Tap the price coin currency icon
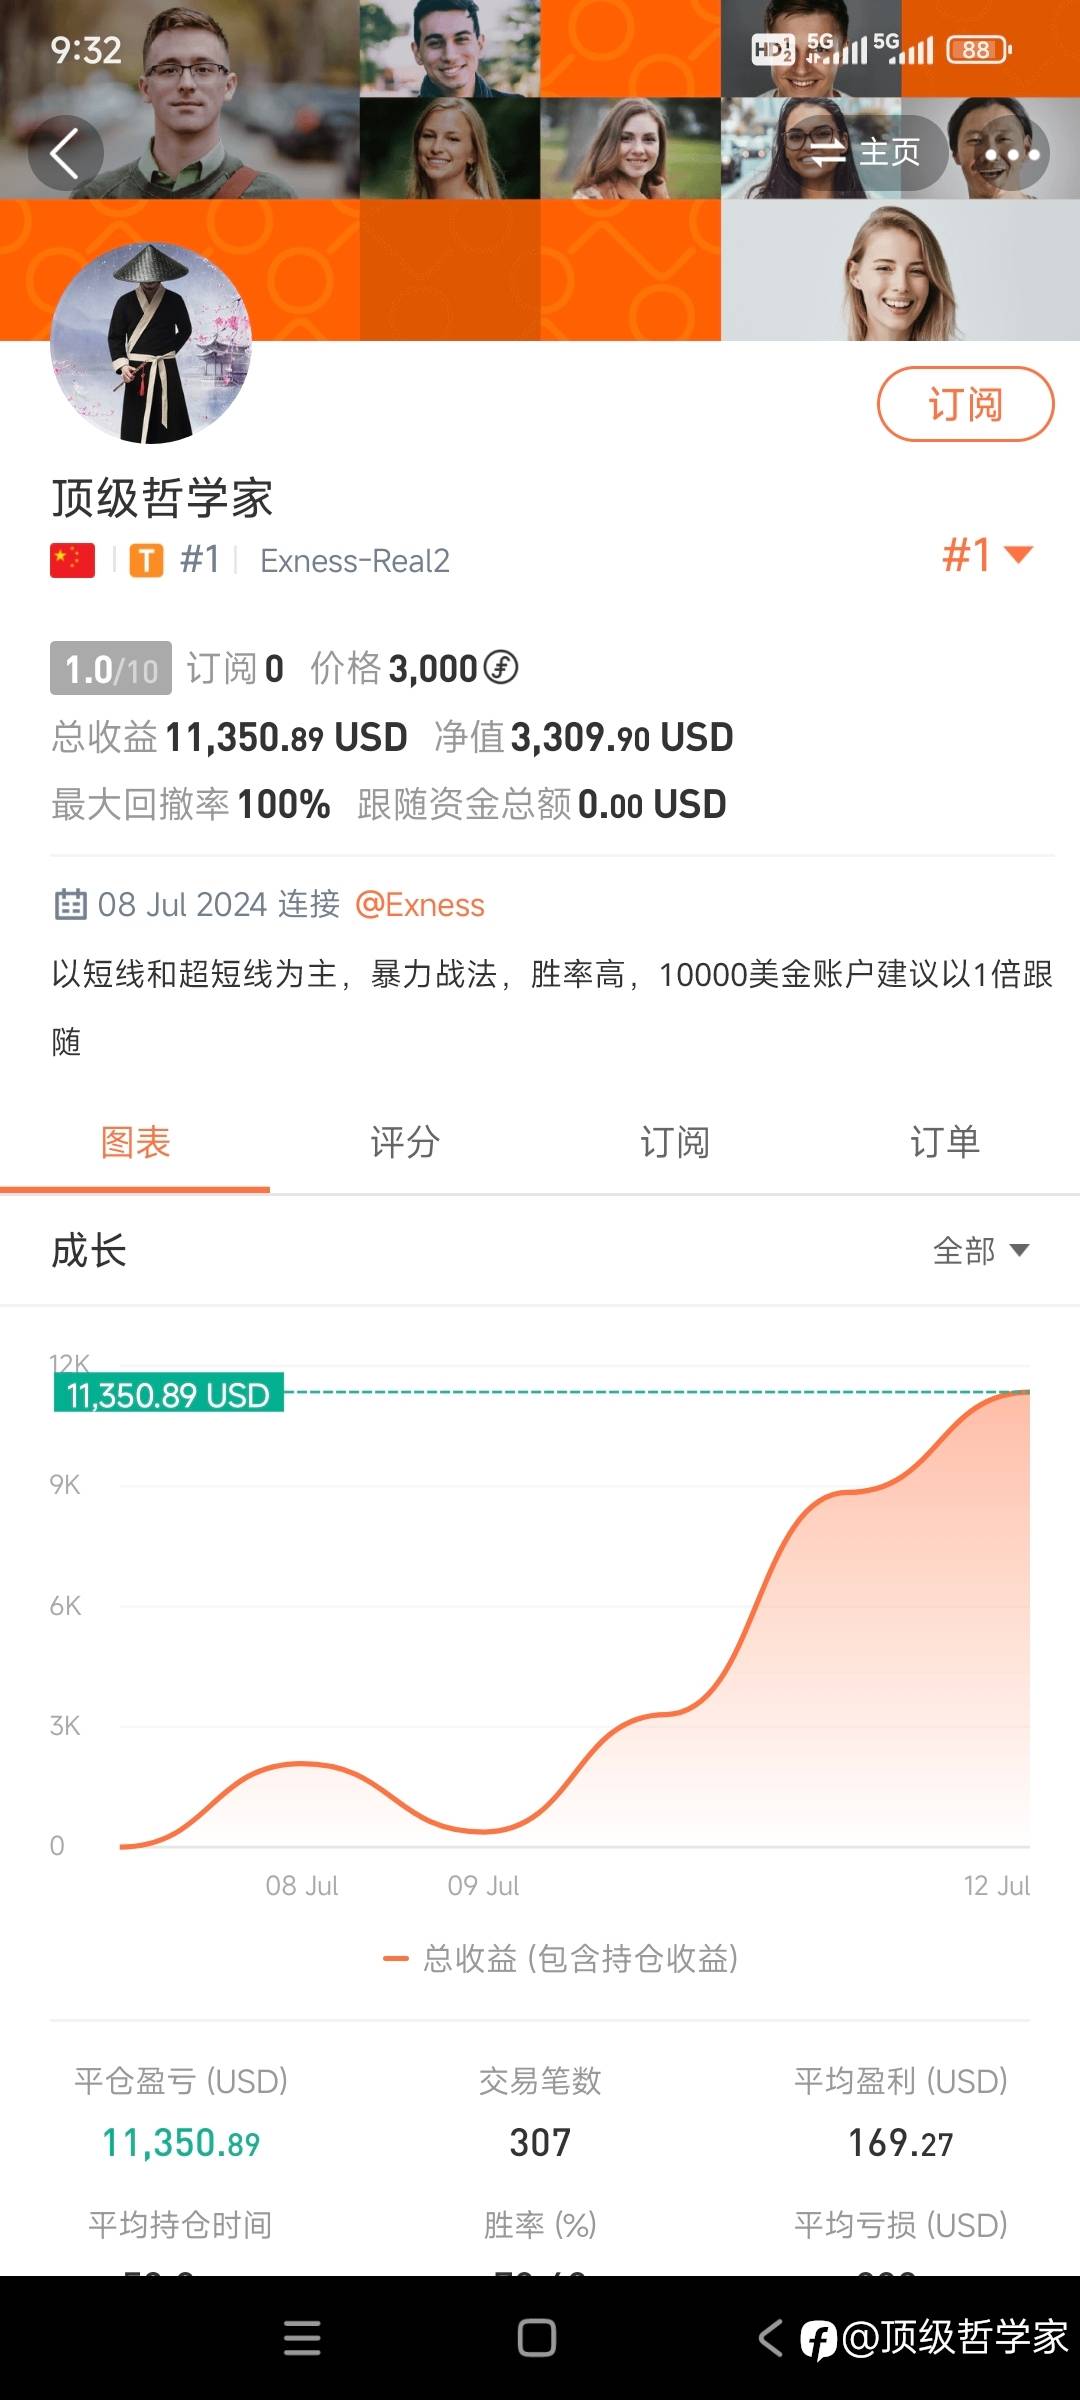 click(500, 667)
